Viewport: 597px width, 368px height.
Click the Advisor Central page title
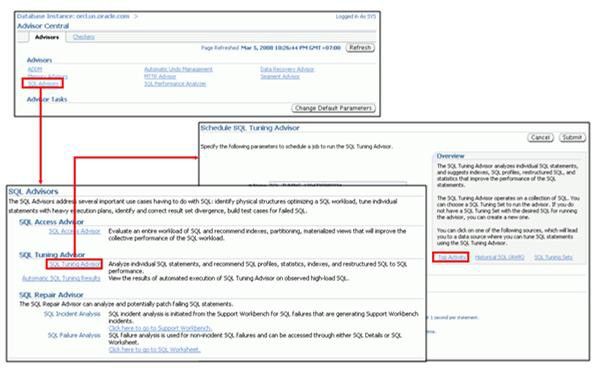tap(43, 26)
